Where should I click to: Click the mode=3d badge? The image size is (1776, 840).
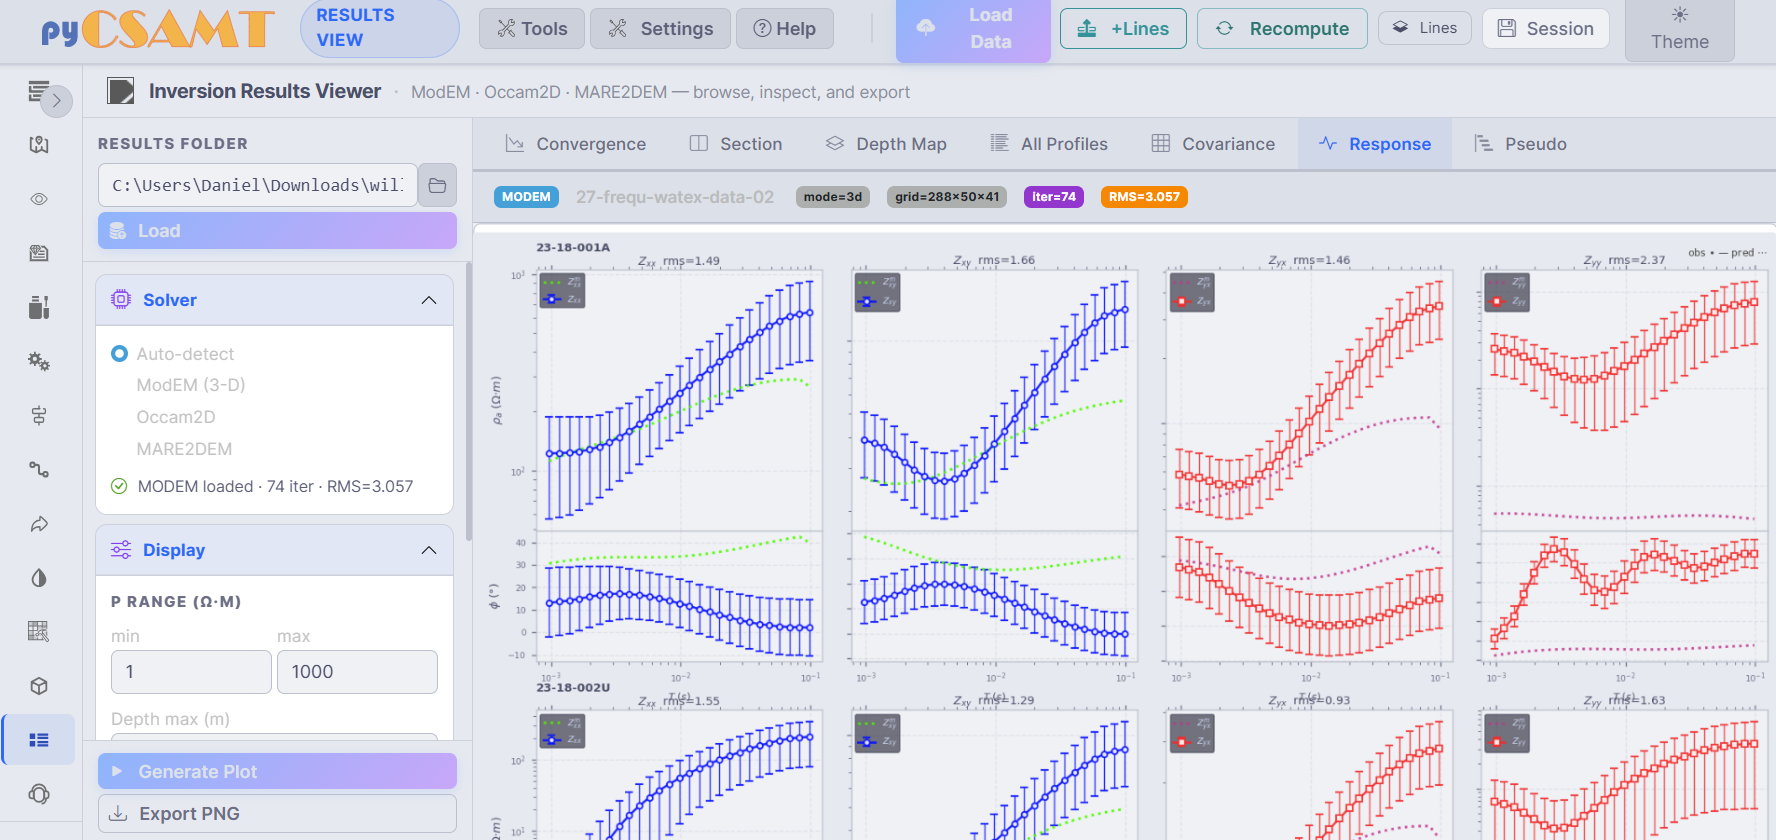[x=832, y=197]
